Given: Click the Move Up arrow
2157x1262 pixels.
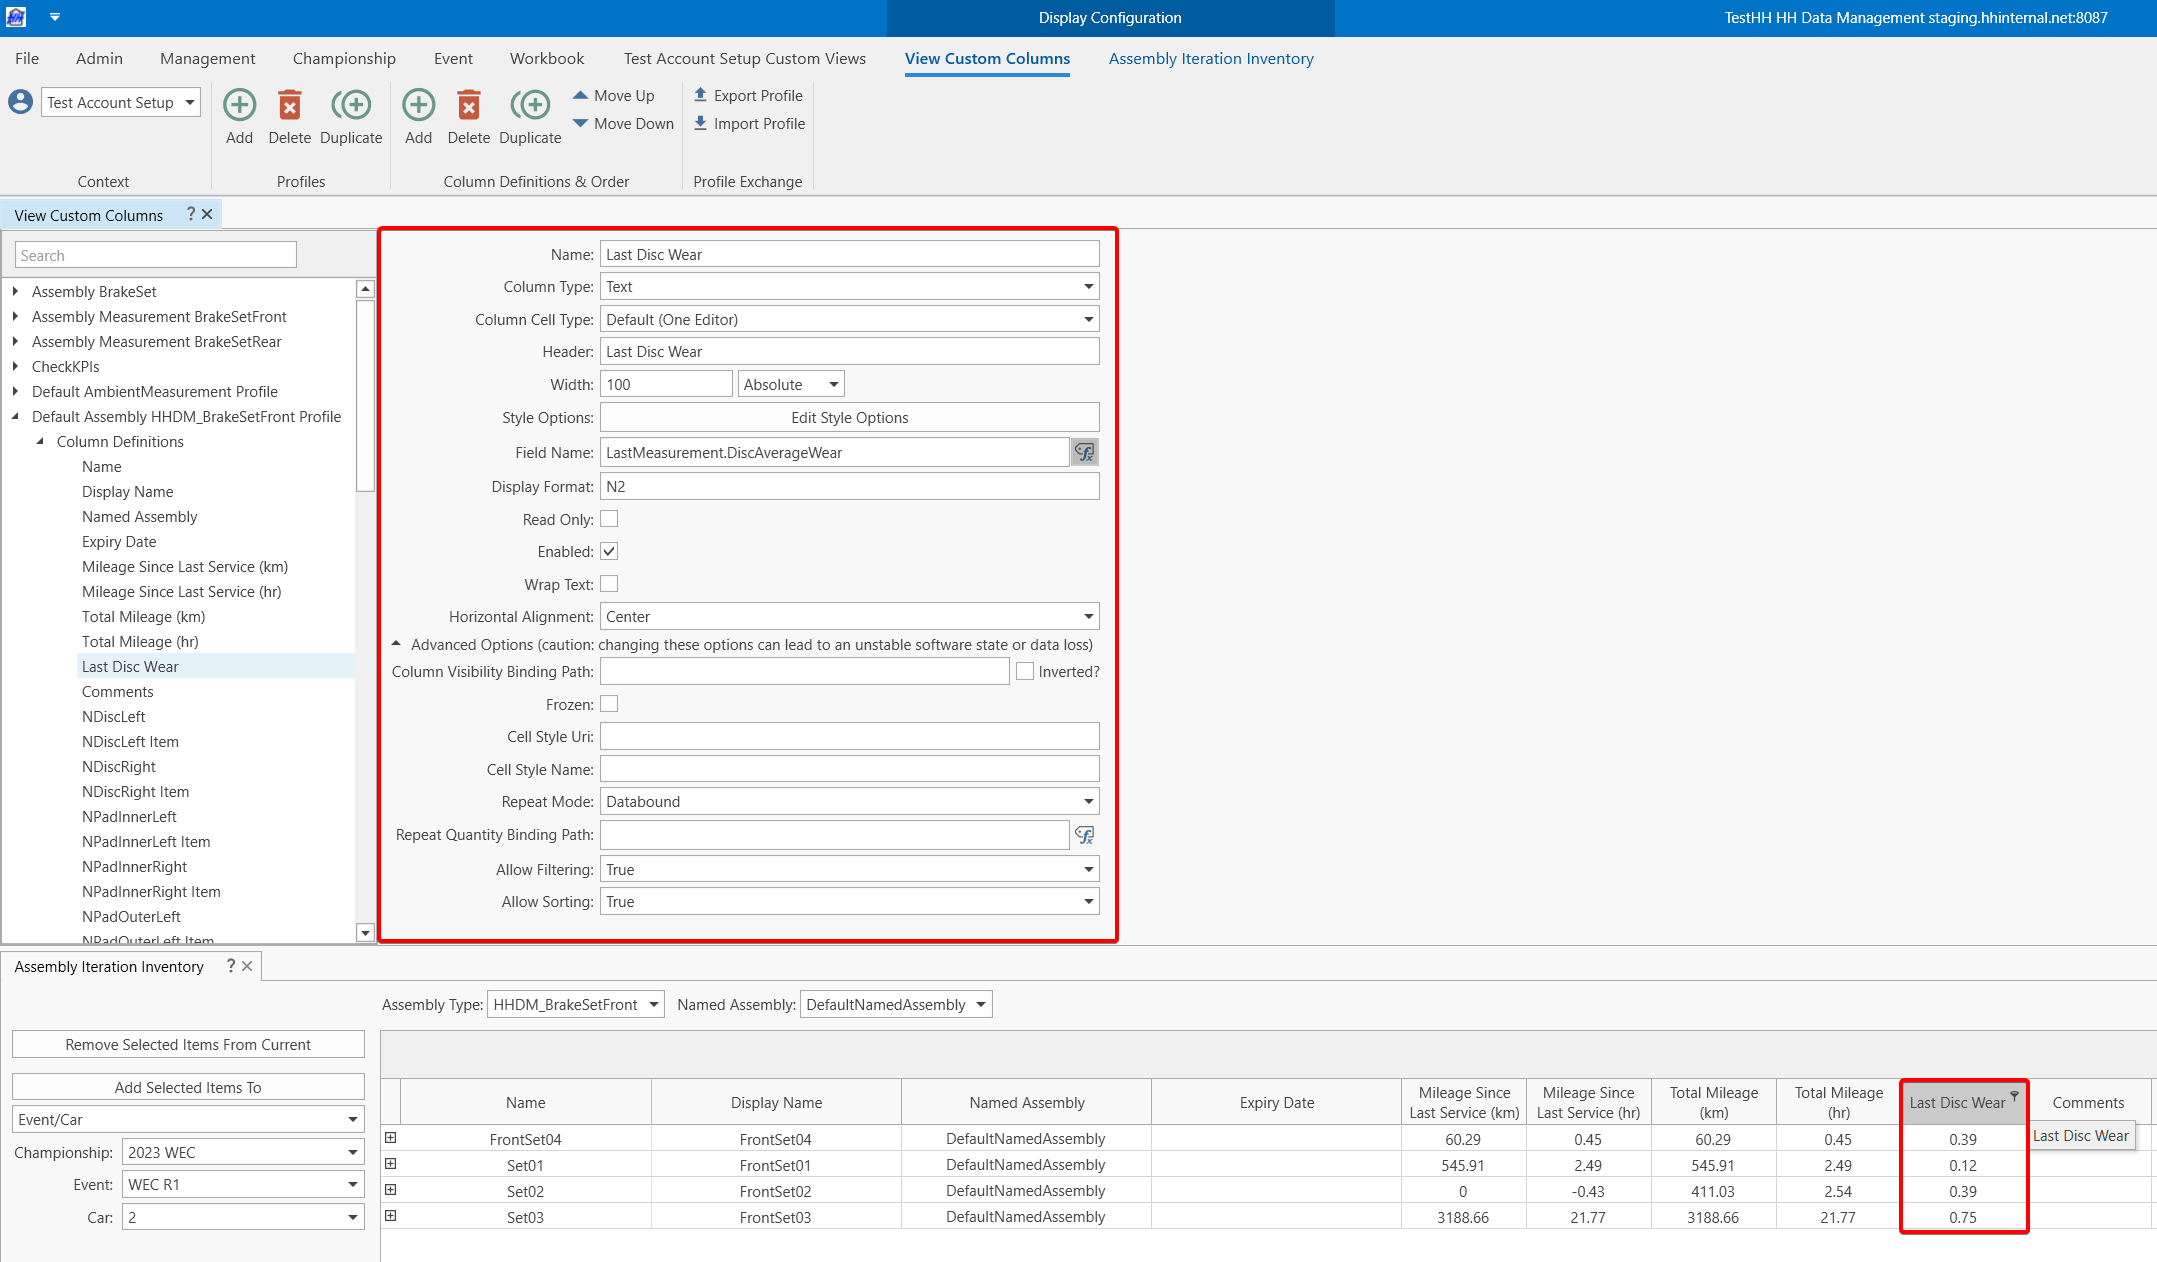Looking at the screenshot, I should click(580, 95).
